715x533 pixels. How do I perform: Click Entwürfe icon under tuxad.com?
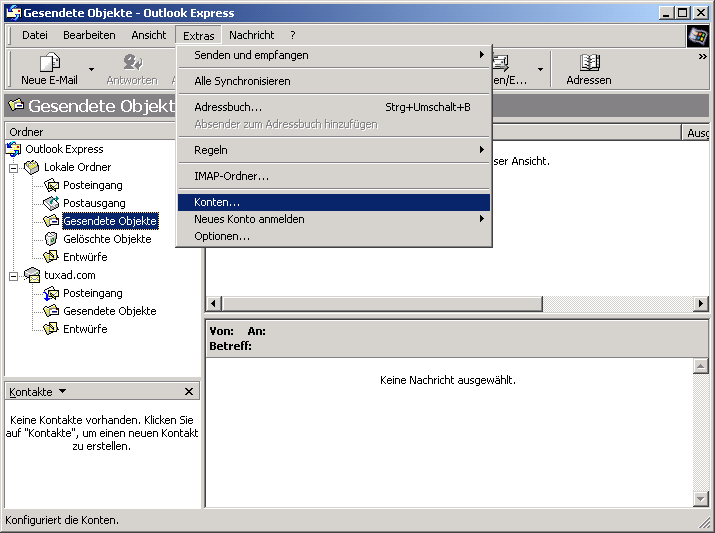pyautogui.click(x=51, y=329)
